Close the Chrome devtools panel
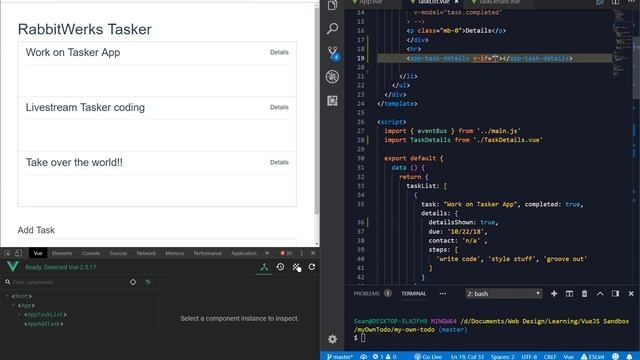 (313, 253)
